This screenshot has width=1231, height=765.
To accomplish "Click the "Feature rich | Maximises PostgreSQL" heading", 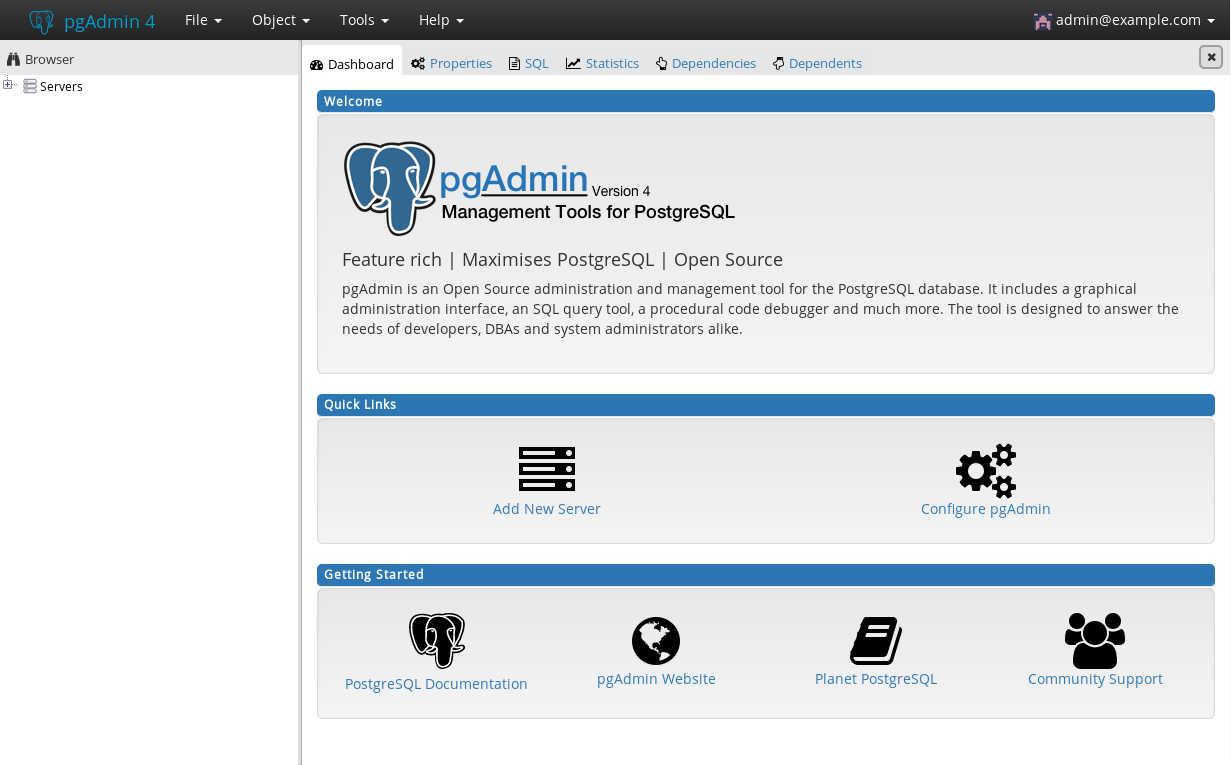I will (x=562, y=260).
